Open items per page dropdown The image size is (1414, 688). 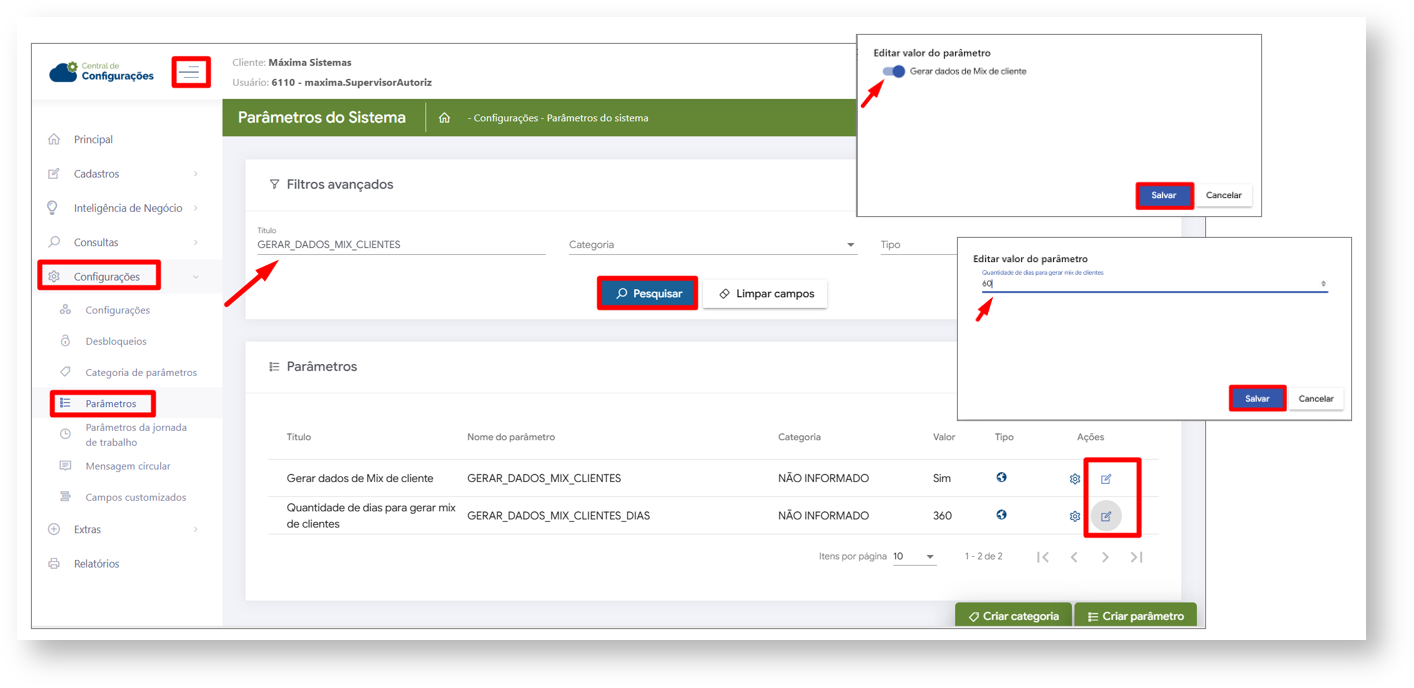914,557
